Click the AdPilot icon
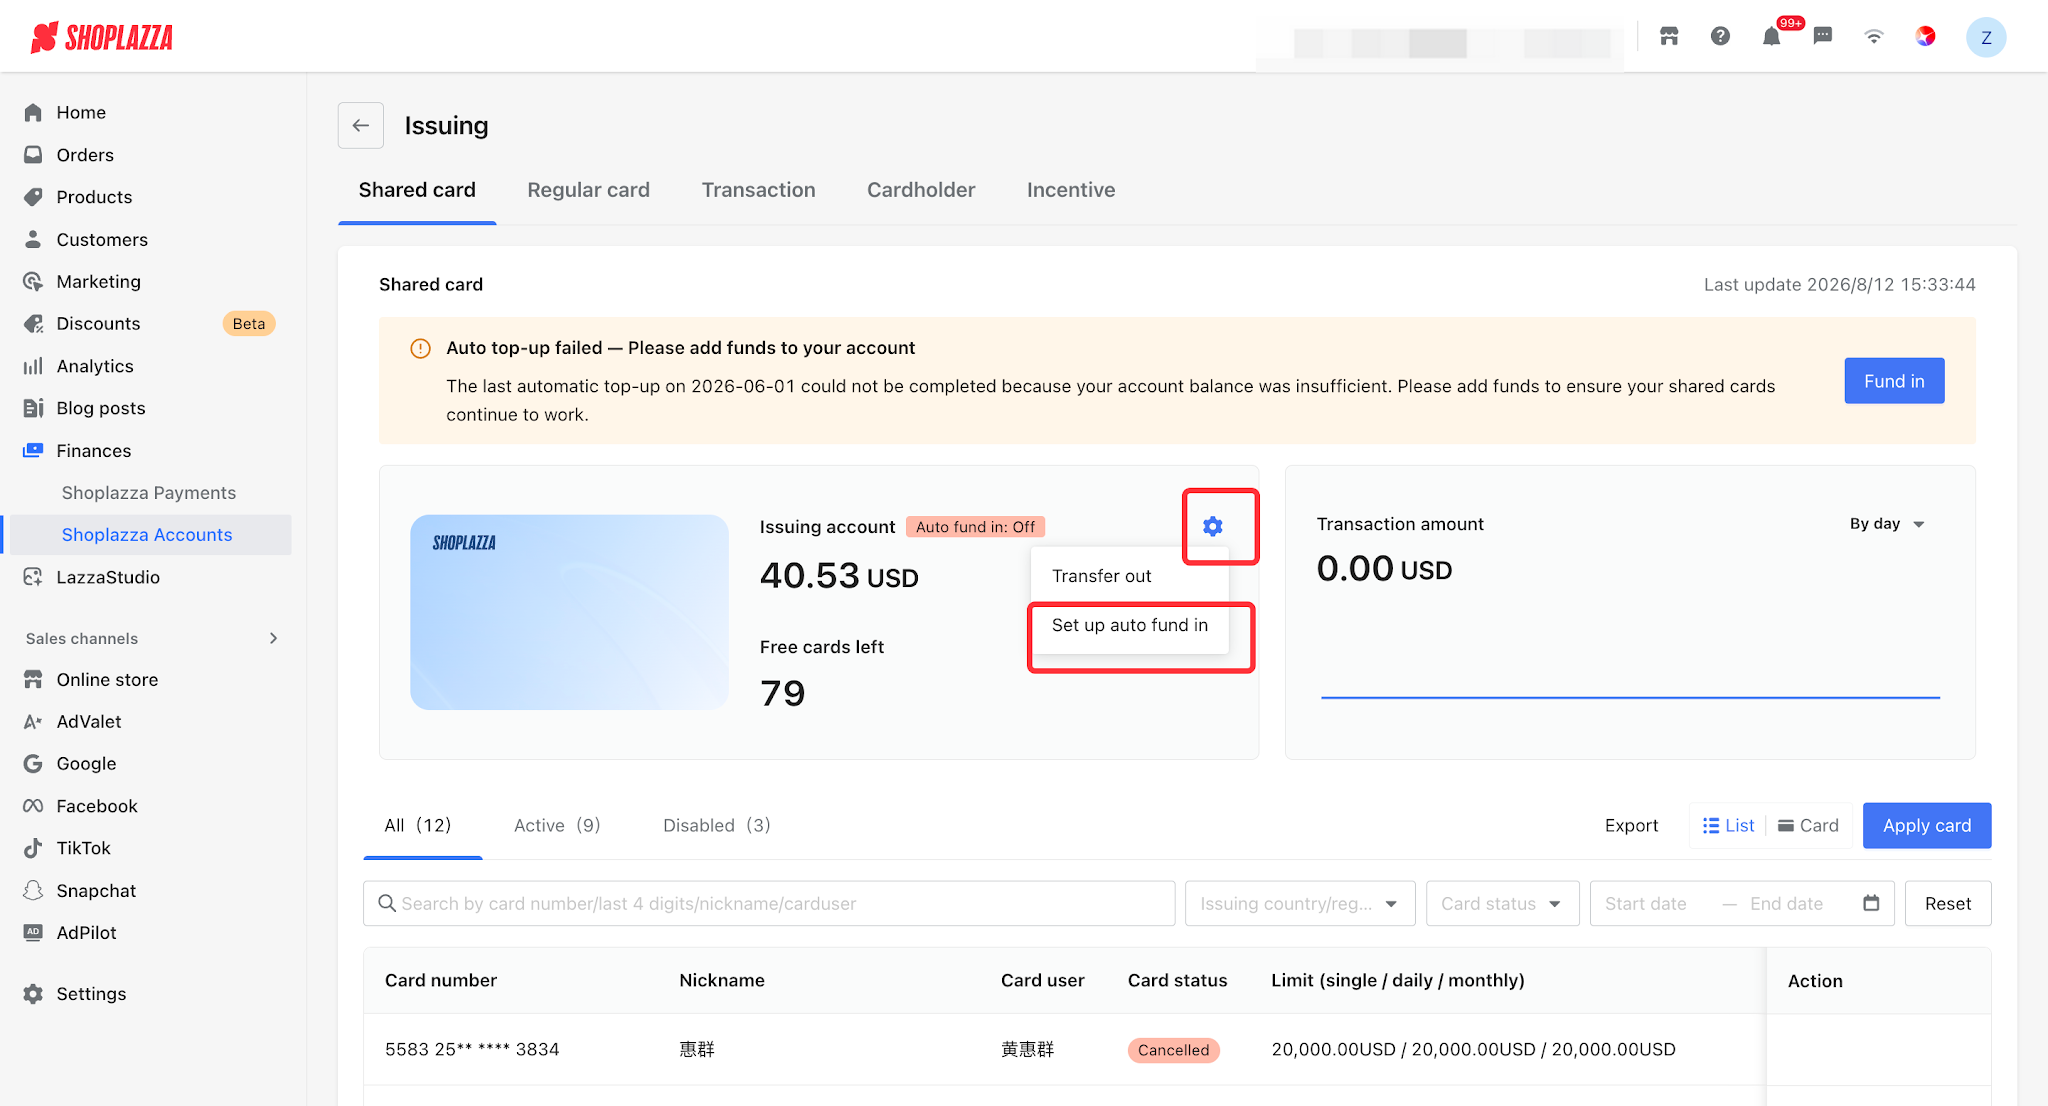This screenshot has width=2048, height=1106. tap(33, 933)
